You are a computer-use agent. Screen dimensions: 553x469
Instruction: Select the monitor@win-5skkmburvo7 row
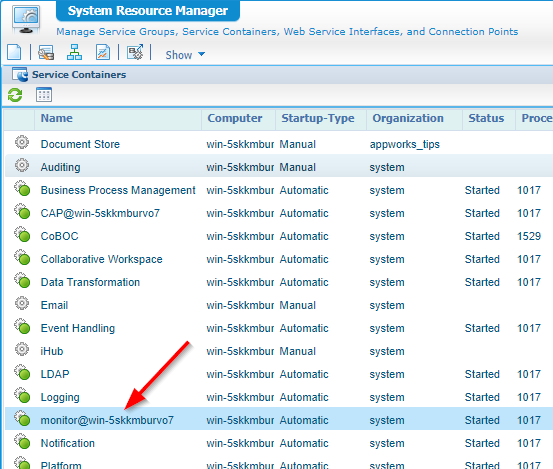tap(279, 420)
